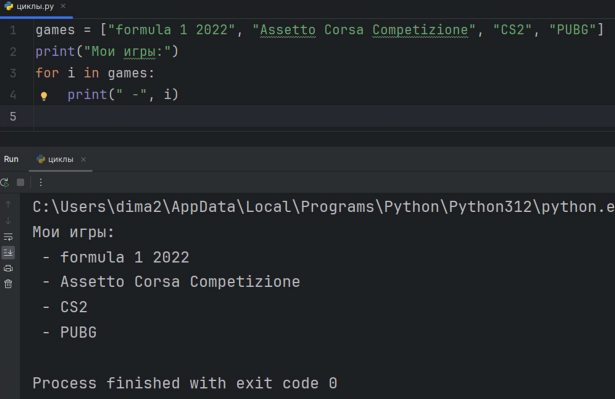Click line number 1 in the gutter

pos(13,30)
